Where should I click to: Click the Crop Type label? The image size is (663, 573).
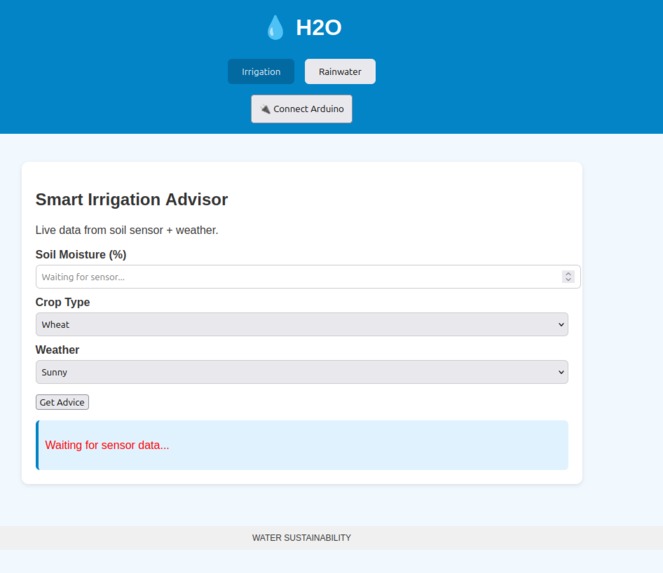63,302
